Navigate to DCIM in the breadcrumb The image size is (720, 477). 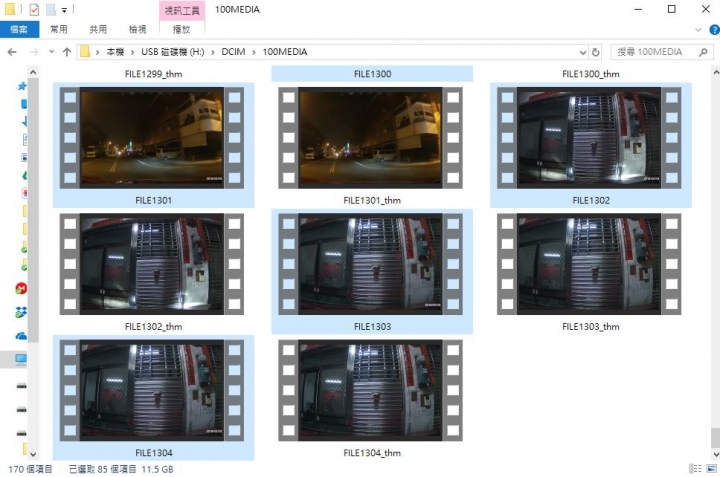(233, 52)
